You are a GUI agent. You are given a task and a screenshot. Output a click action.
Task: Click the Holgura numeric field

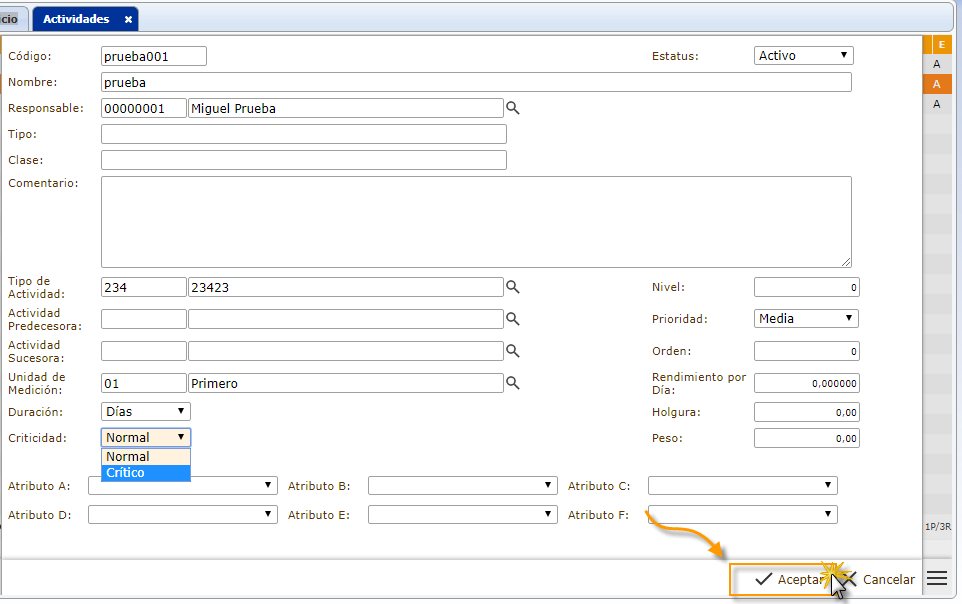point(806,411)
